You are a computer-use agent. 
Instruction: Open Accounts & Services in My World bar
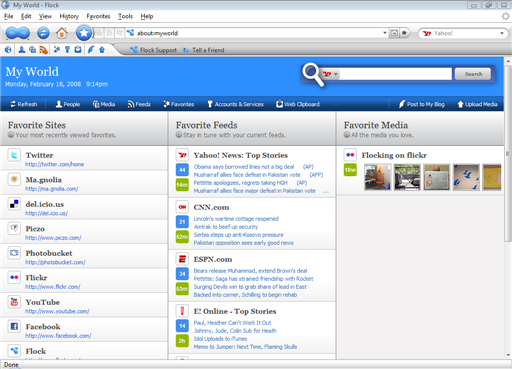[235, 104]
